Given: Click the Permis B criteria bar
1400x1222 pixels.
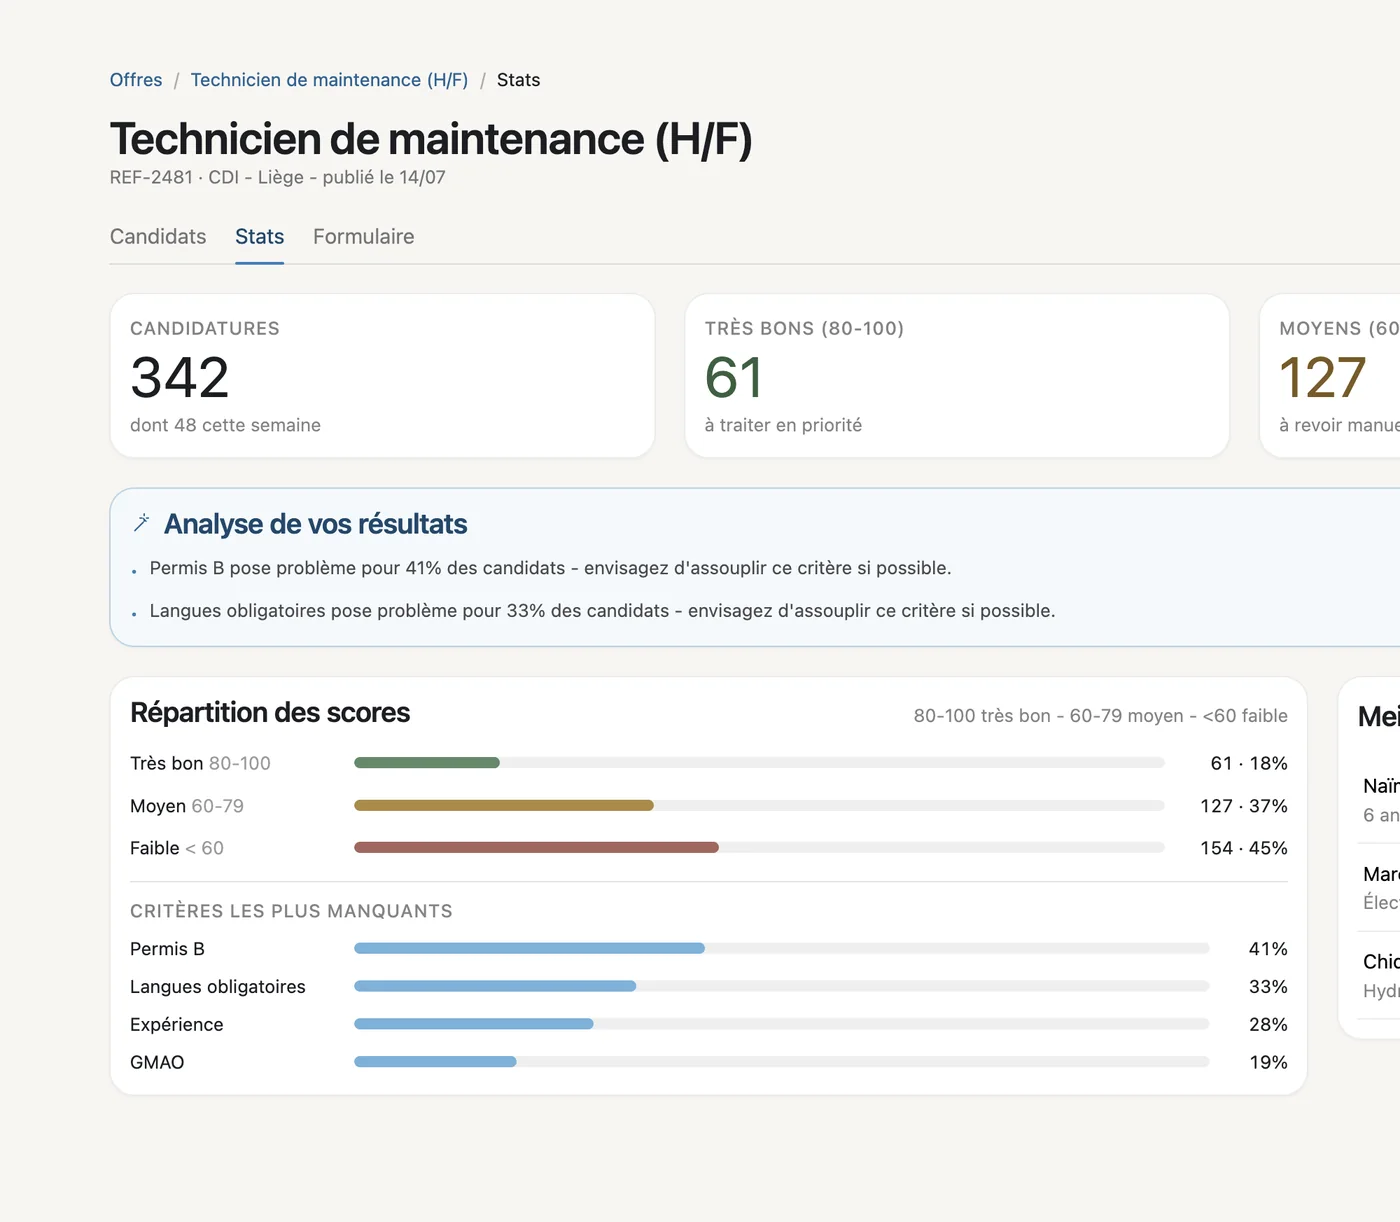Looking at the screenshot, I should pyautogui.click(x=782, y=948).
